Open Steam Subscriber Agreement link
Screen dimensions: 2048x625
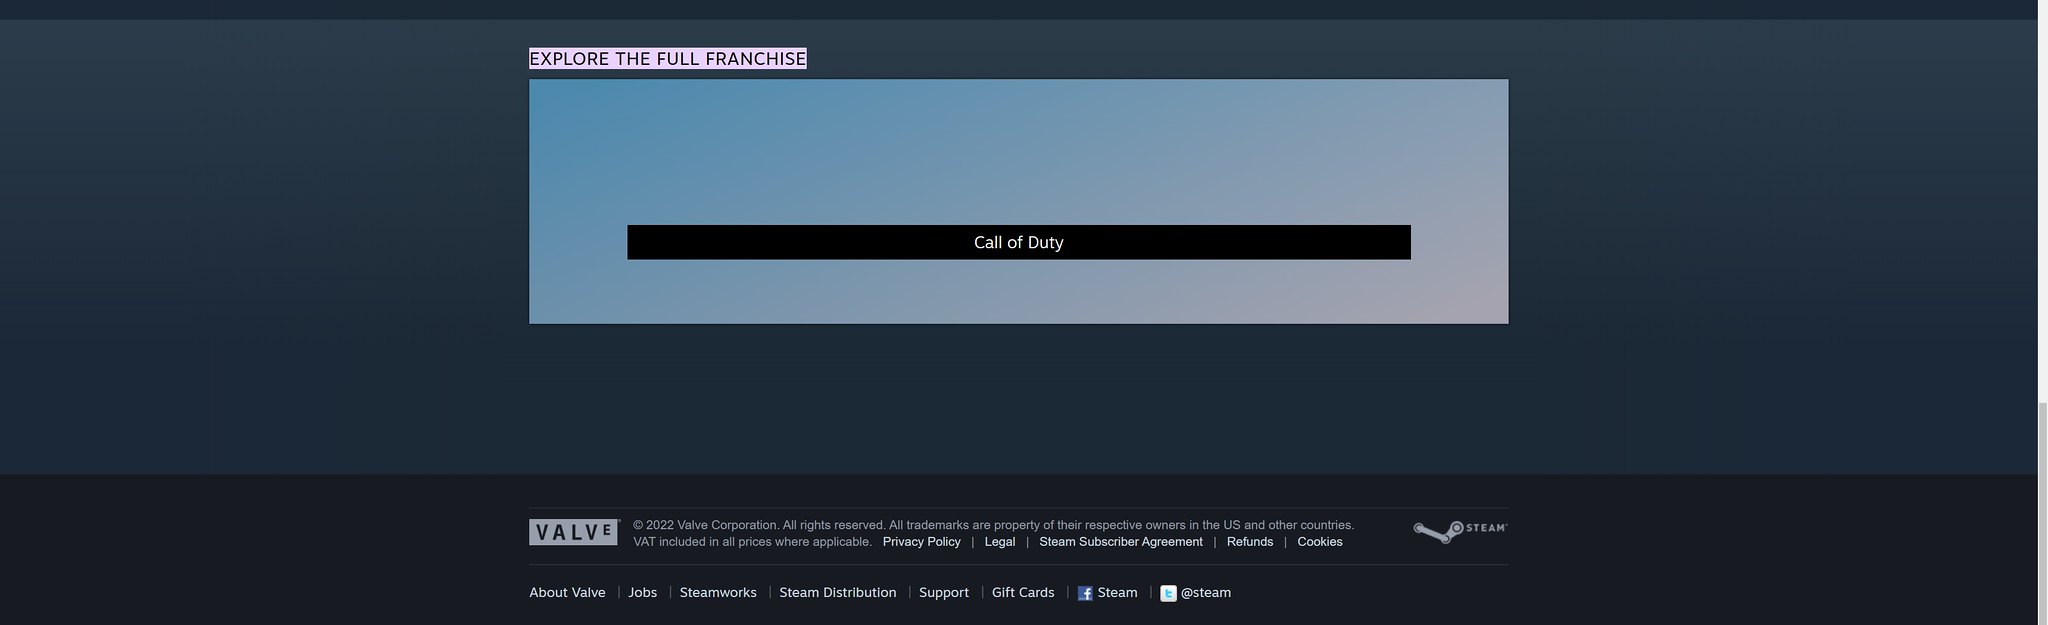pos(1120,542)
